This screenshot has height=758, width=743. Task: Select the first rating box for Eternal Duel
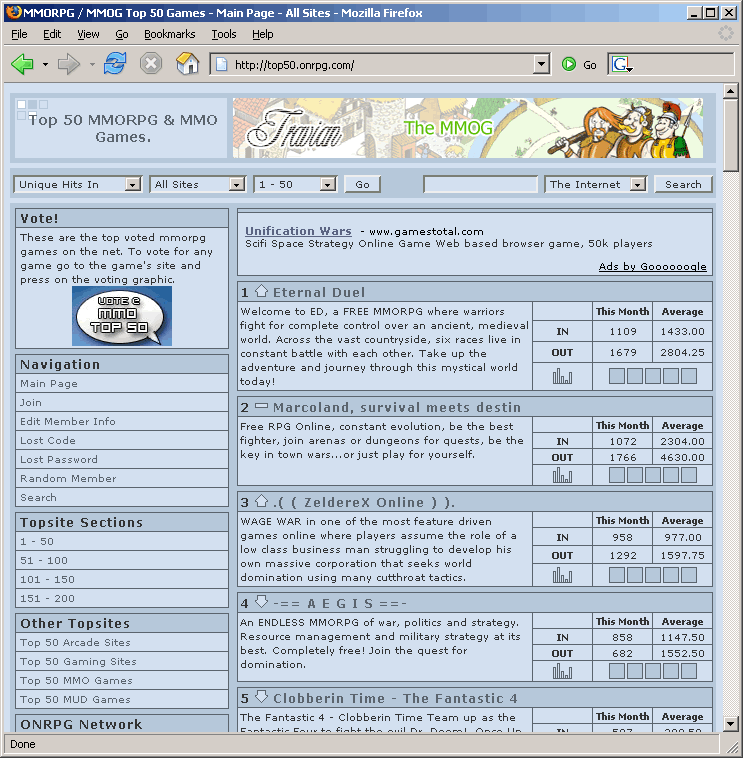coord(617,376)
